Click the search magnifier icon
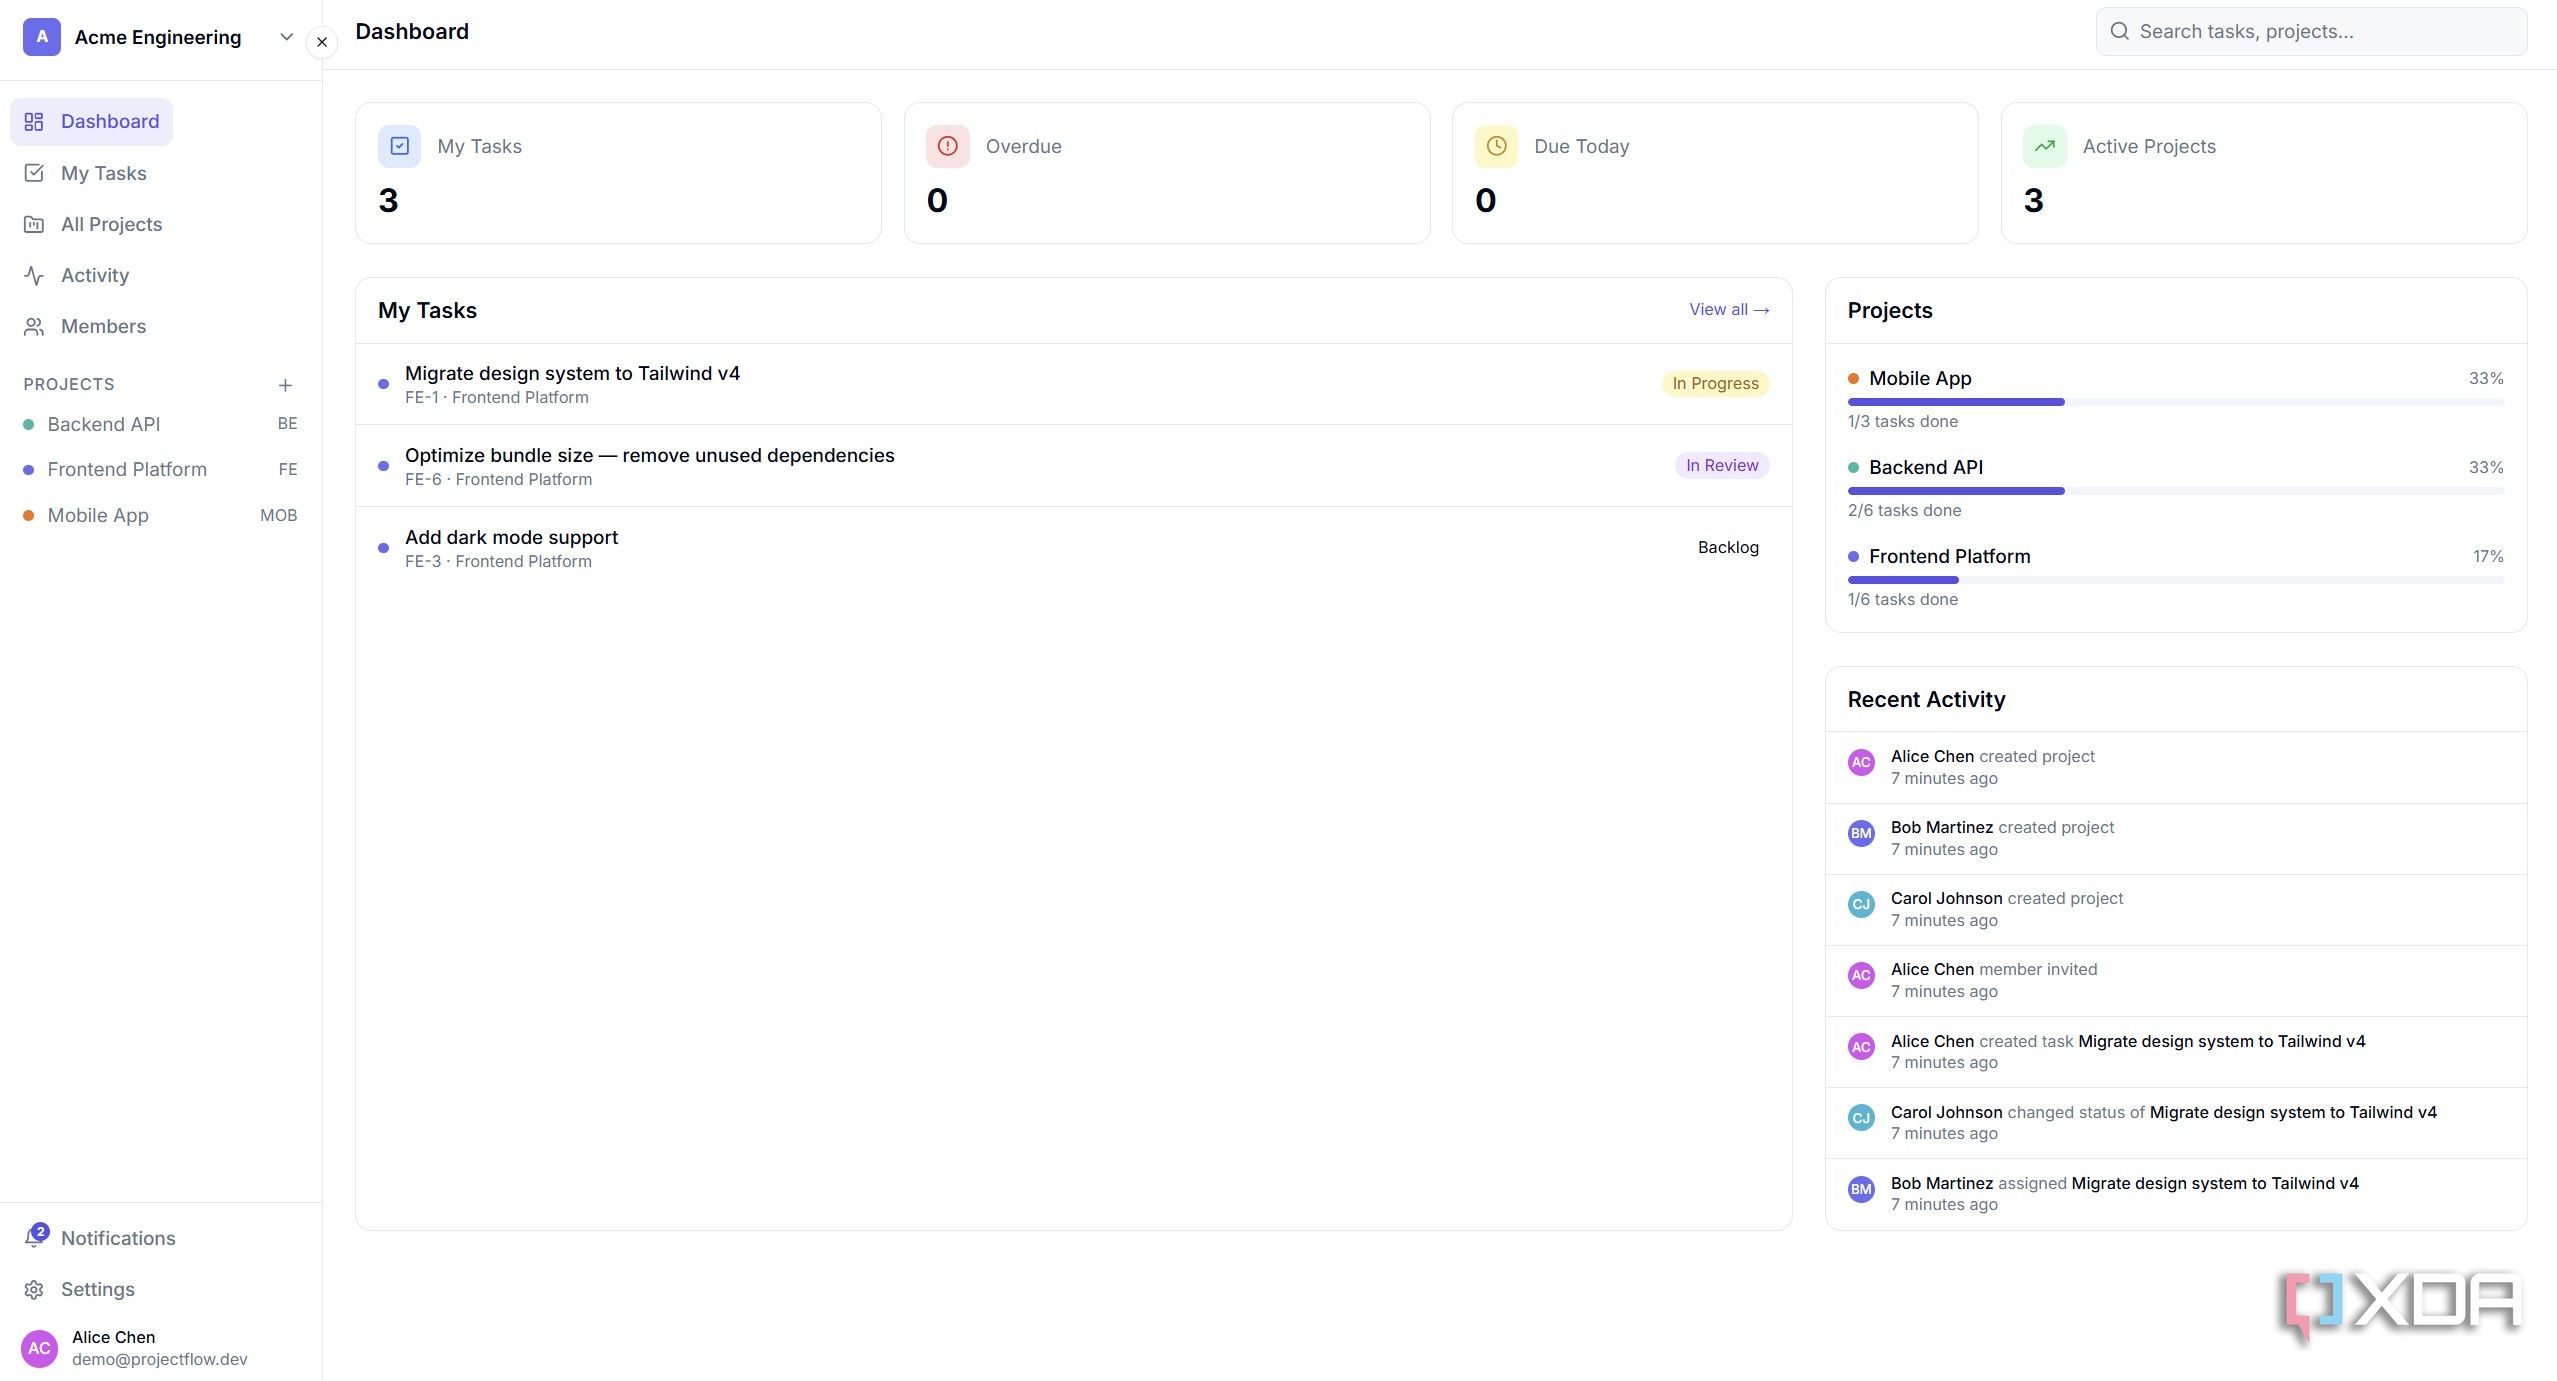 tap(2119, 31)
